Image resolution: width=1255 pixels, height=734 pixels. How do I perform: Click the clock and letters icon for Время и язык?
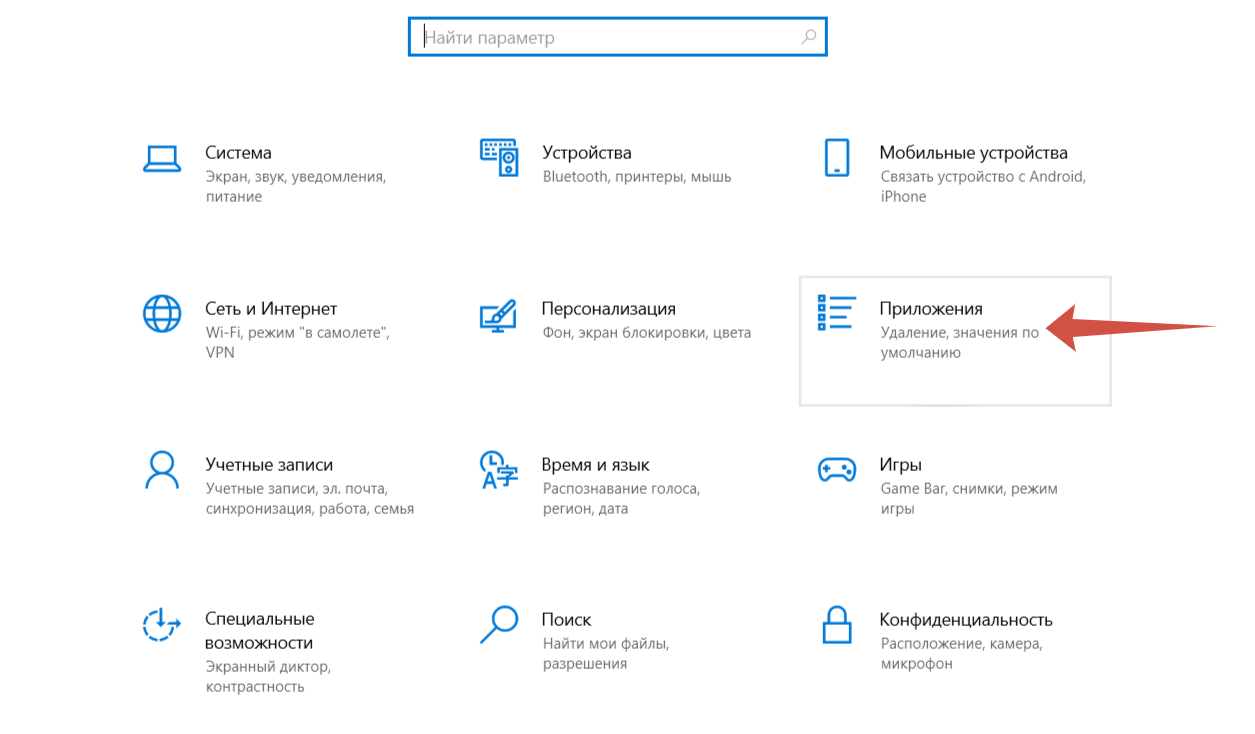[x=499, y=469]
